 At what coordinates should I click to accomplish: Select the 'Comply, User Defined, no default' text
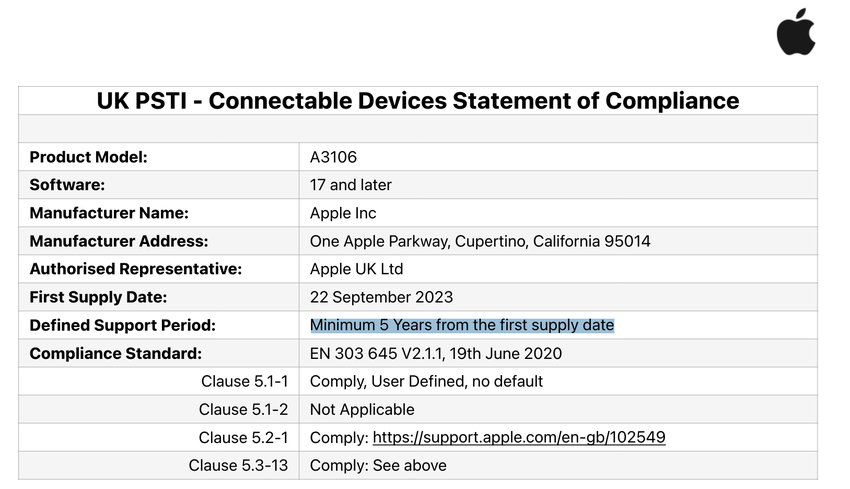tap(426, 381)
